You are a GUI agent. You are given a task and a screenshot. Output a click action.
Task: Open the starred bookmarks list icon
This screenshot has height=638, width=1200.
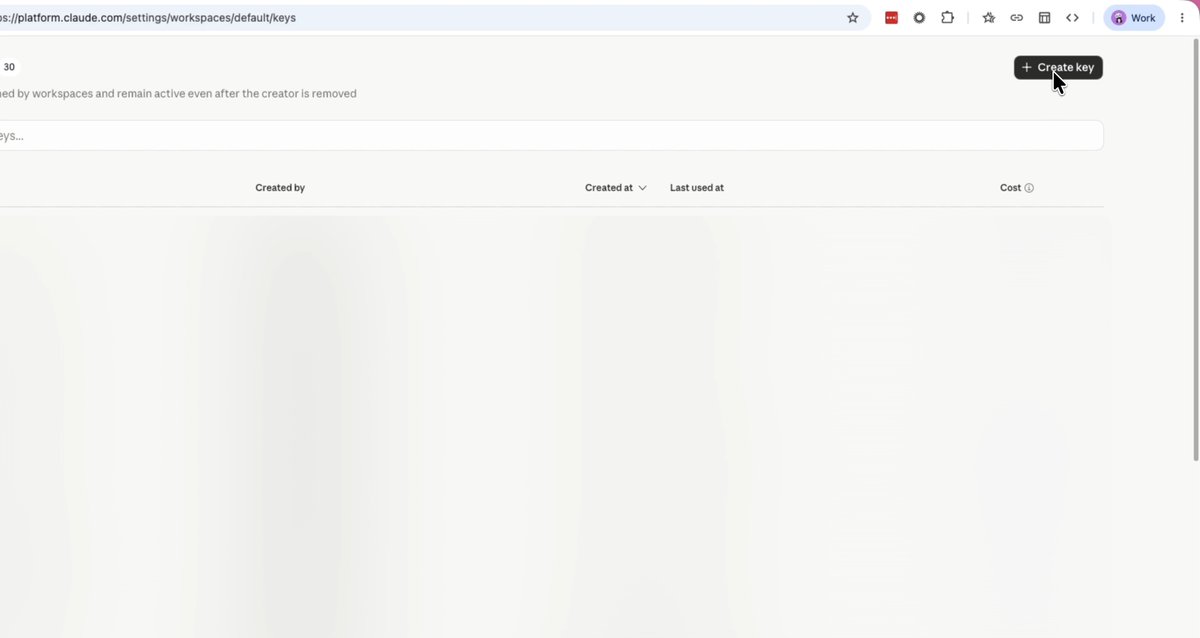989,18
